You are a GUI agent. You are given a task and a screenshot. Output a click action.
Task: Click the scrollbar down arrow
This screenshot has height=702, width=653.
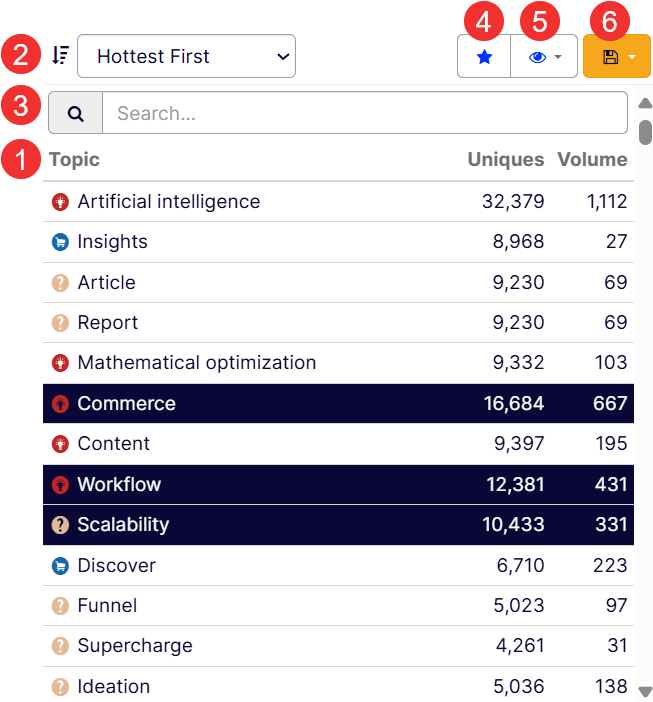pyautogui.click(x=645, y=691)
